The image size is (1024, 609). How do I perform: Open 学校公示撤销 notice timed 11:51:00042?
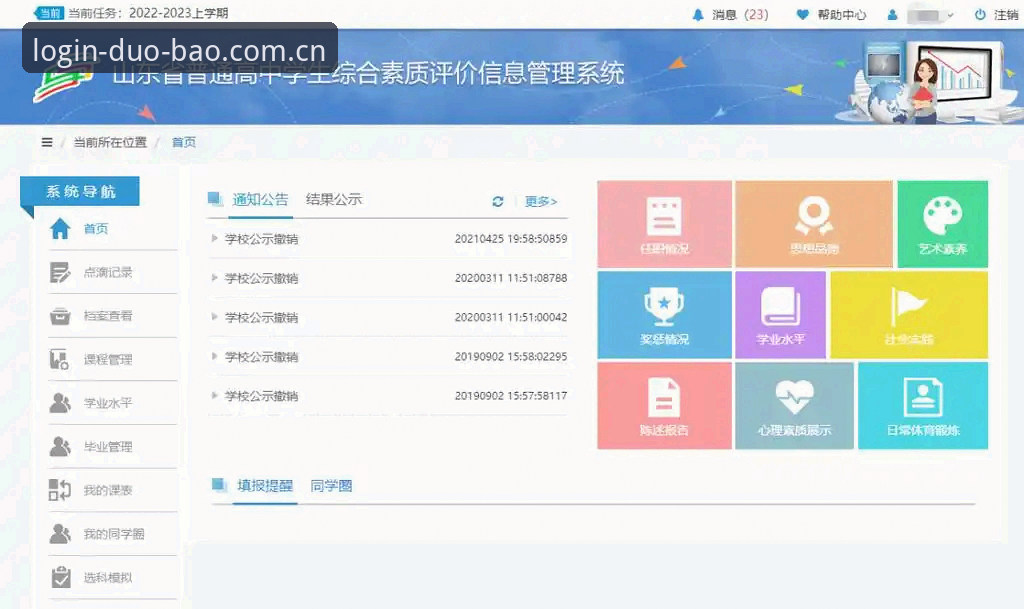[x=261, y=317]
